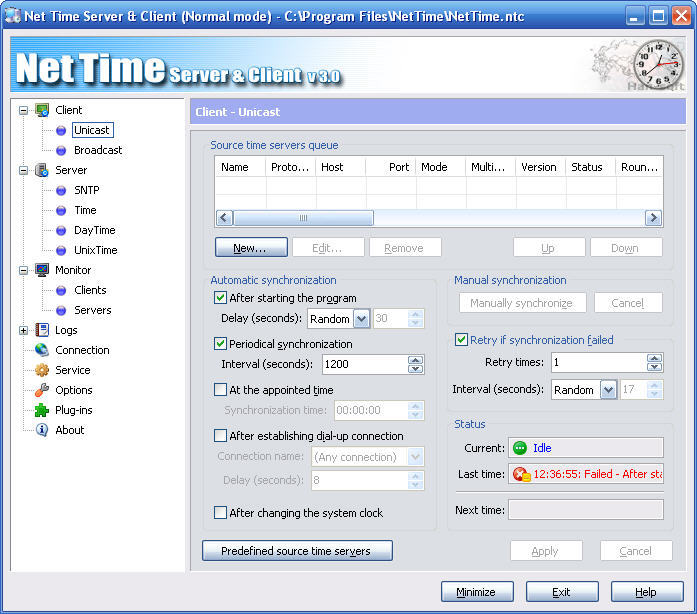Click the Minimize button at bottom
697x614 pixels.
(477, 592)
